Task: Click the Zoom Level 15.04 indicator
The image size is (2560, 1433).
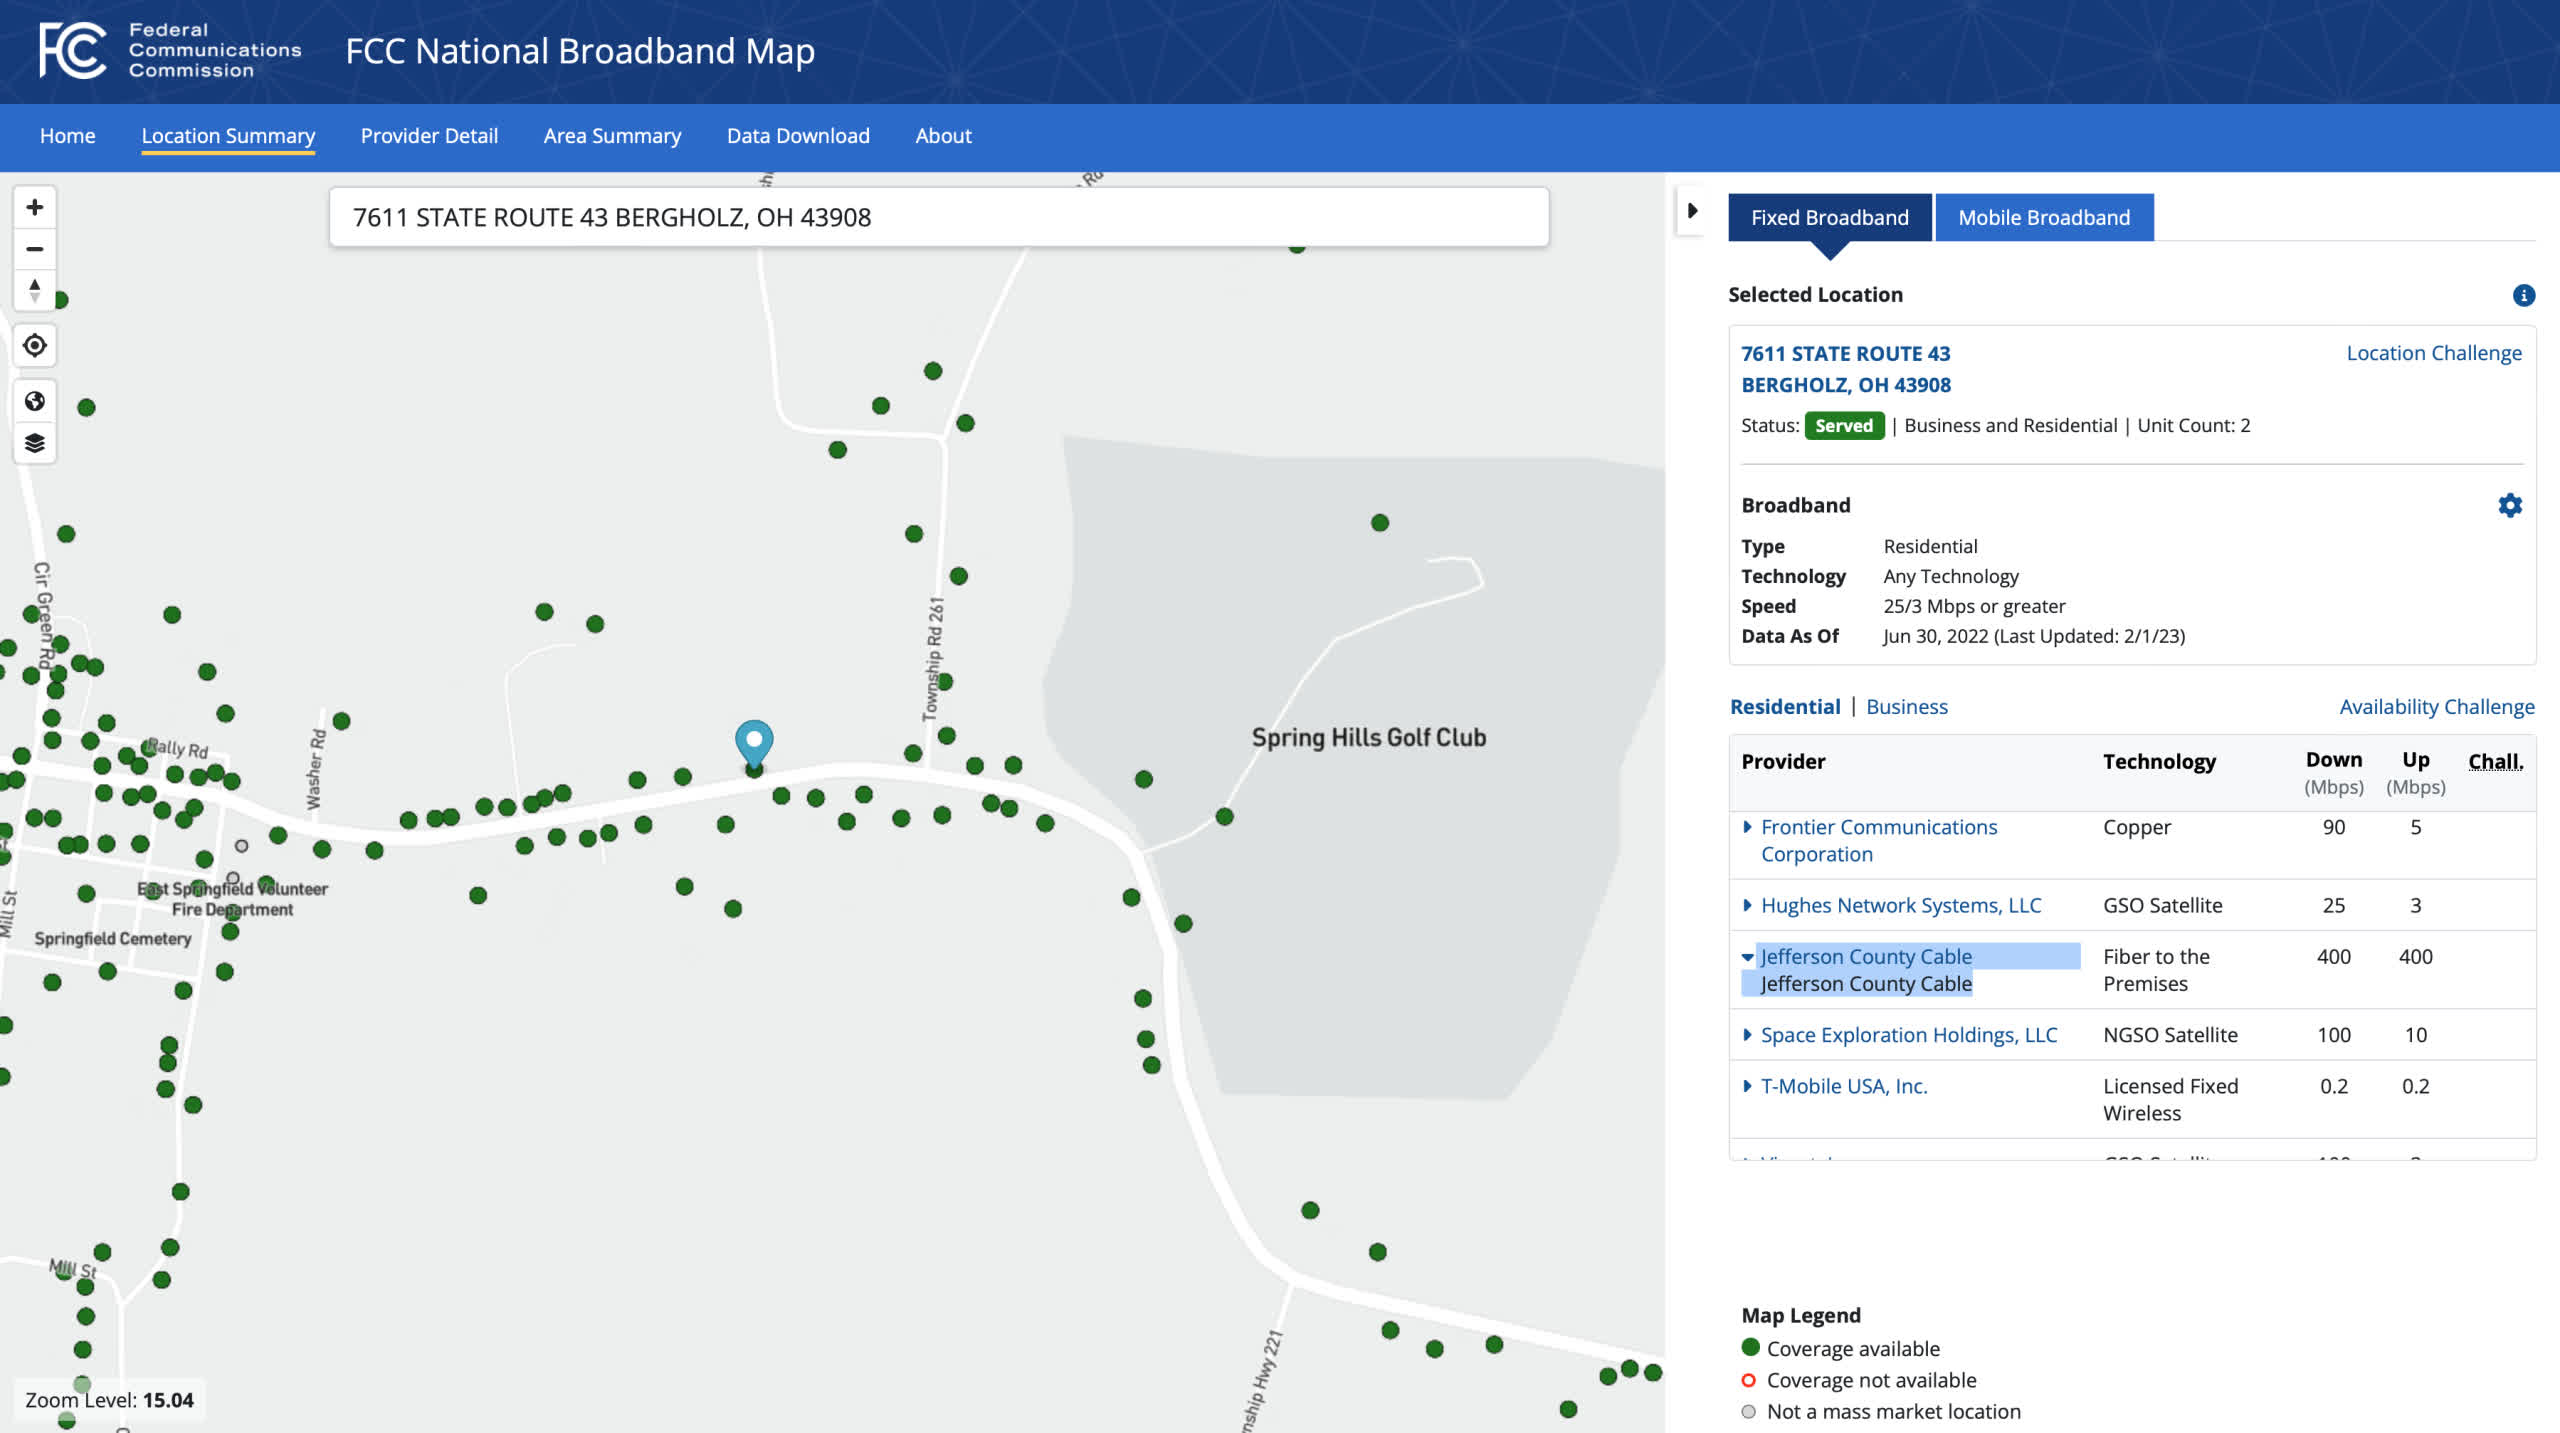Action: coord(109,1400)
